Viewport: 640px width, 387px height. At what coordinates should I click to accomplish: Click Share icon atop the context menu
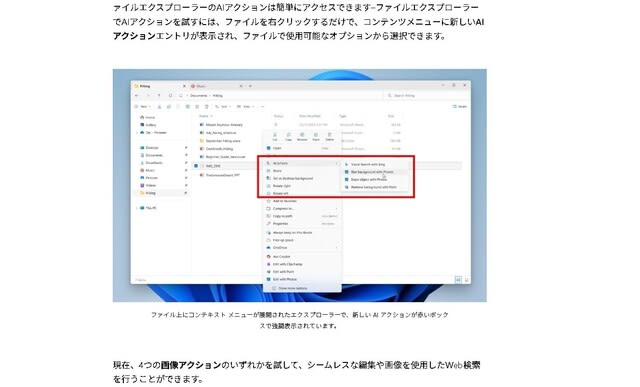point(316,136)
